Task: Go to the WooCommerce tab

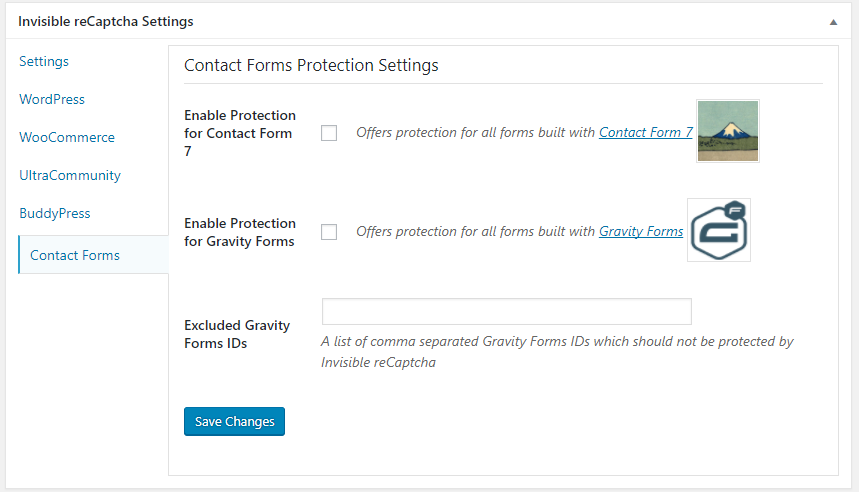Action: [x=67, y=137]
